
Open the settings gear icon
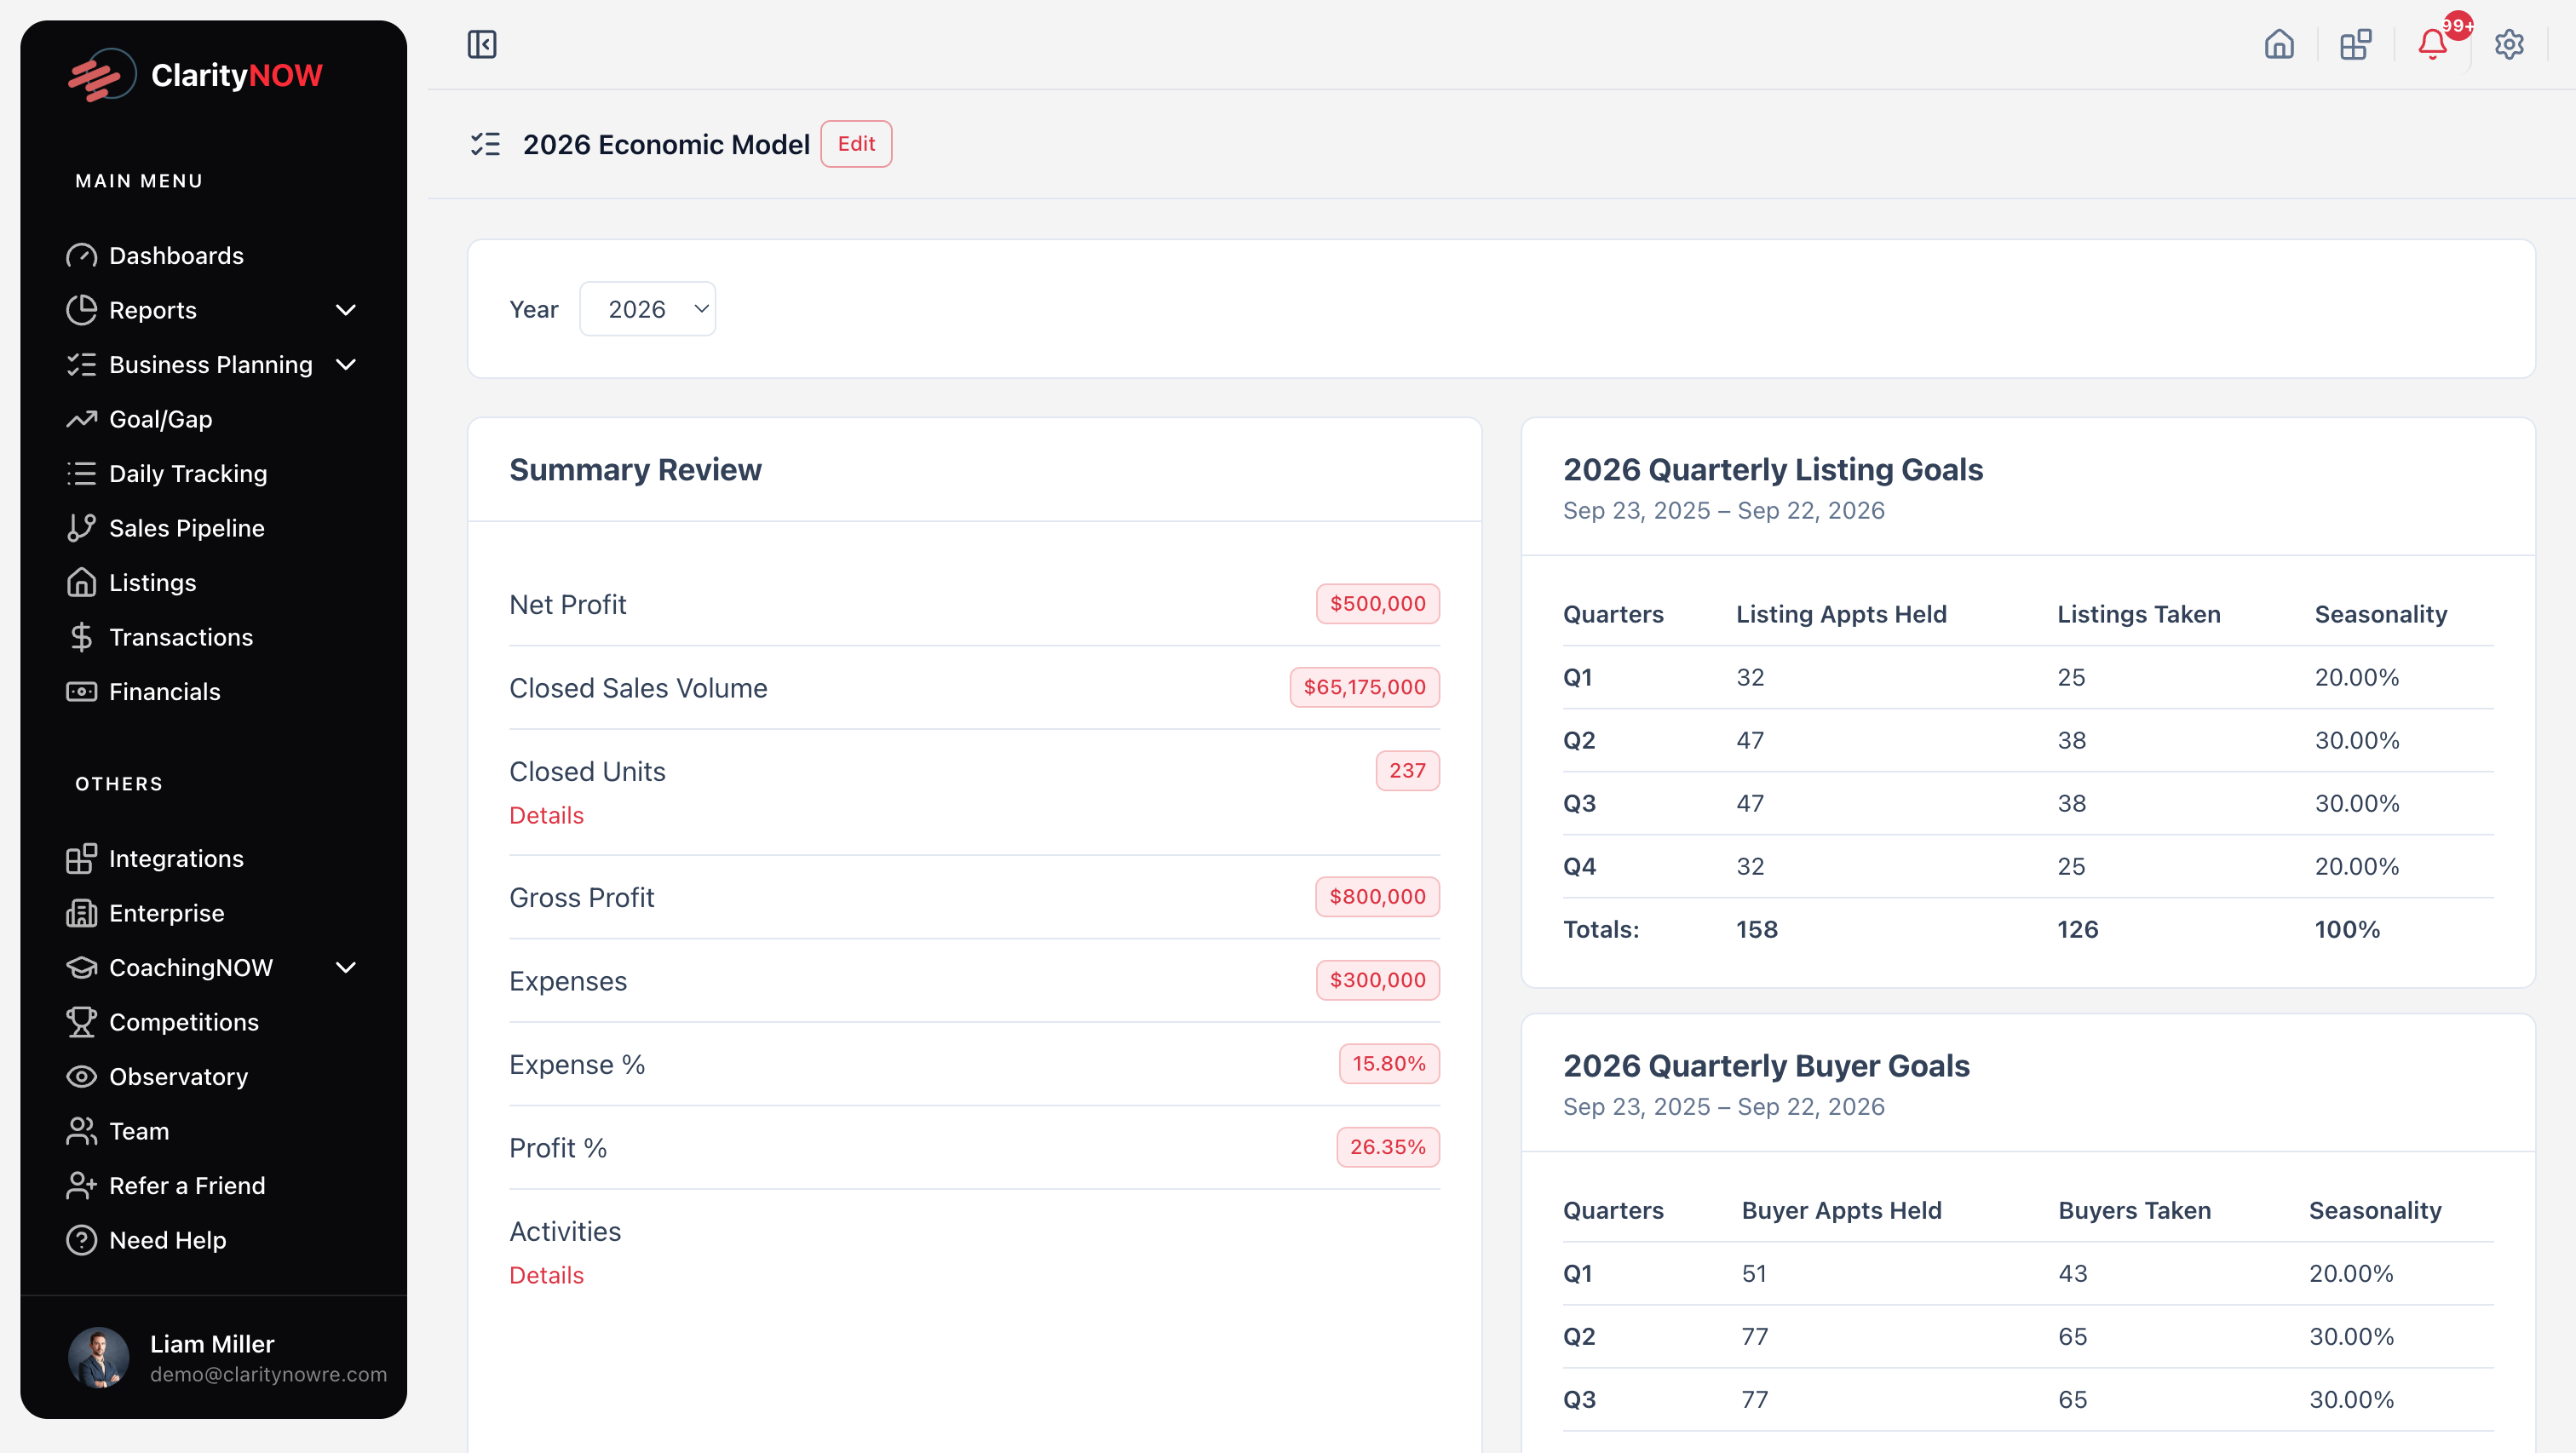[x=2509, y=44]
